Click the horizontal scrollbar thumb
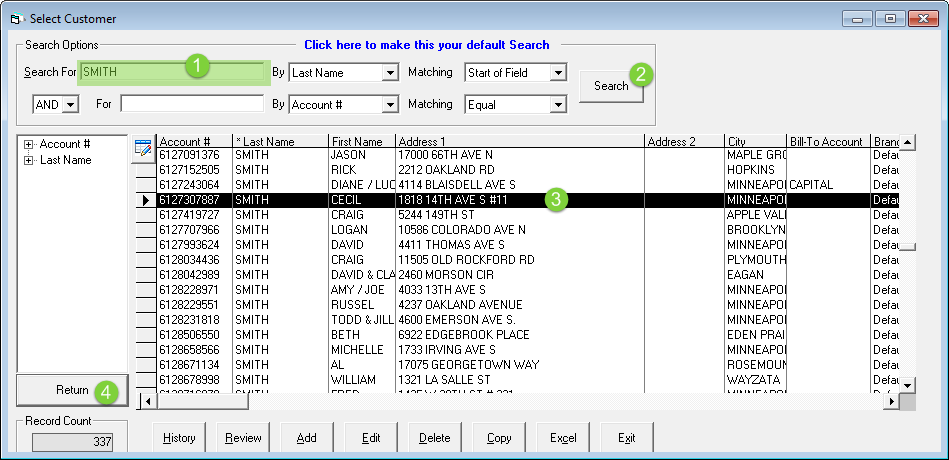Viewport: 949px width, 460px height. coord(202,401)
